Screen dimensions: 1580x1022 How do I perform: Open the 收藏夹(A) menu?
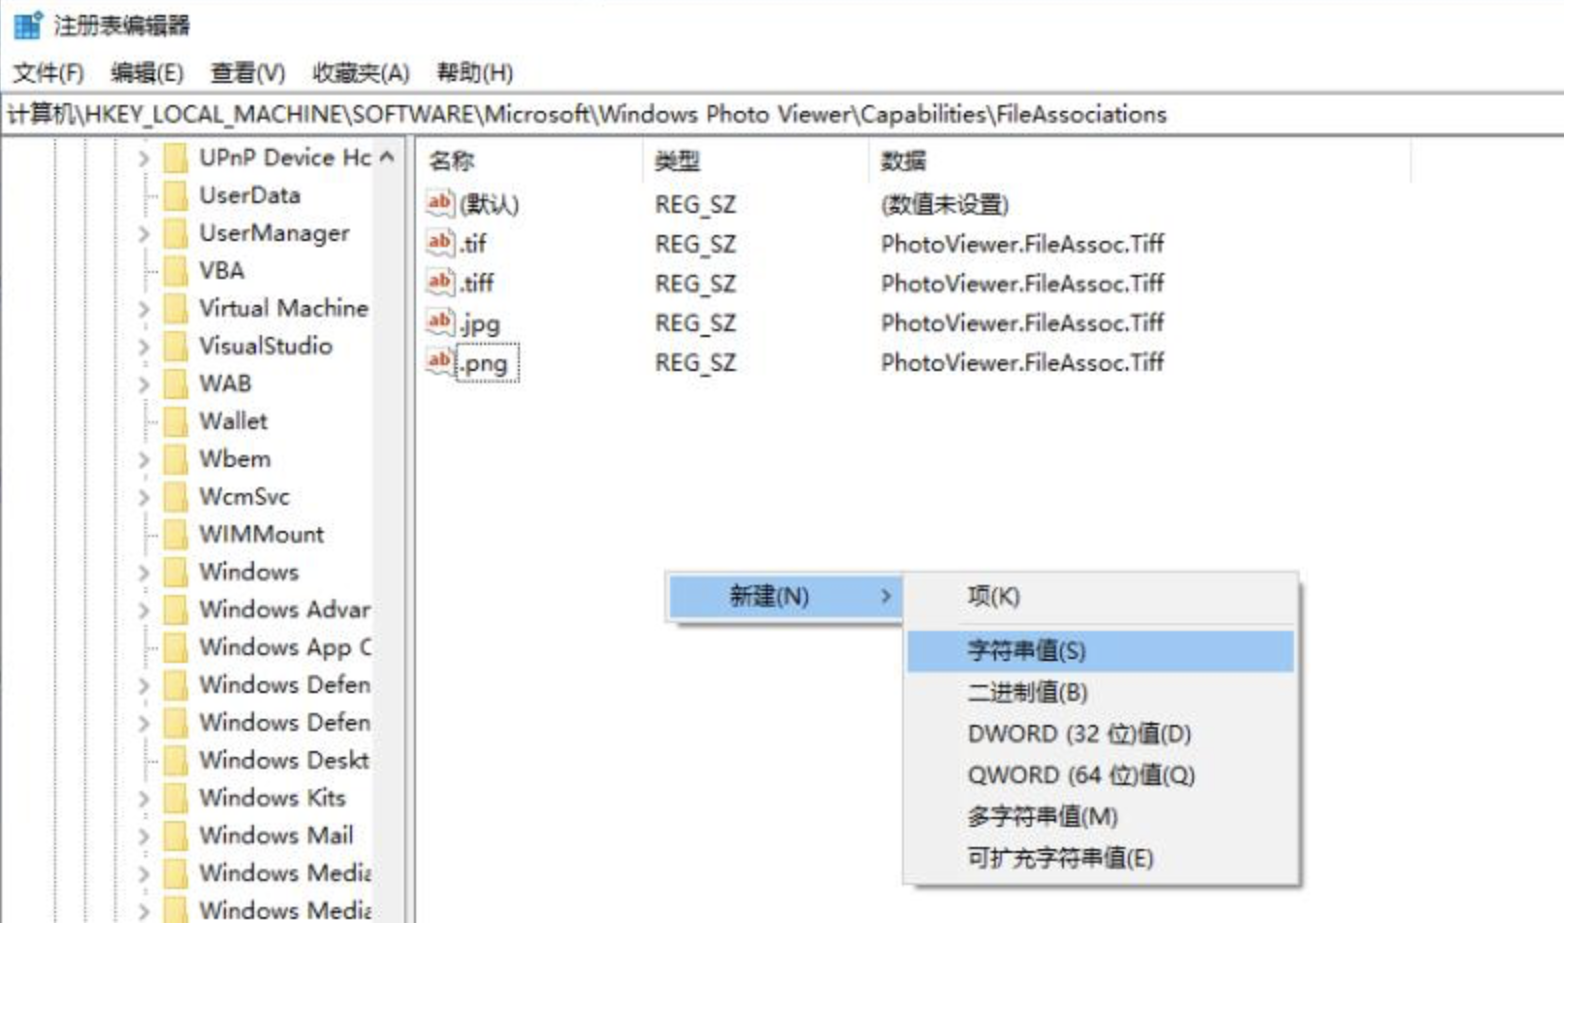coord(360,73)
